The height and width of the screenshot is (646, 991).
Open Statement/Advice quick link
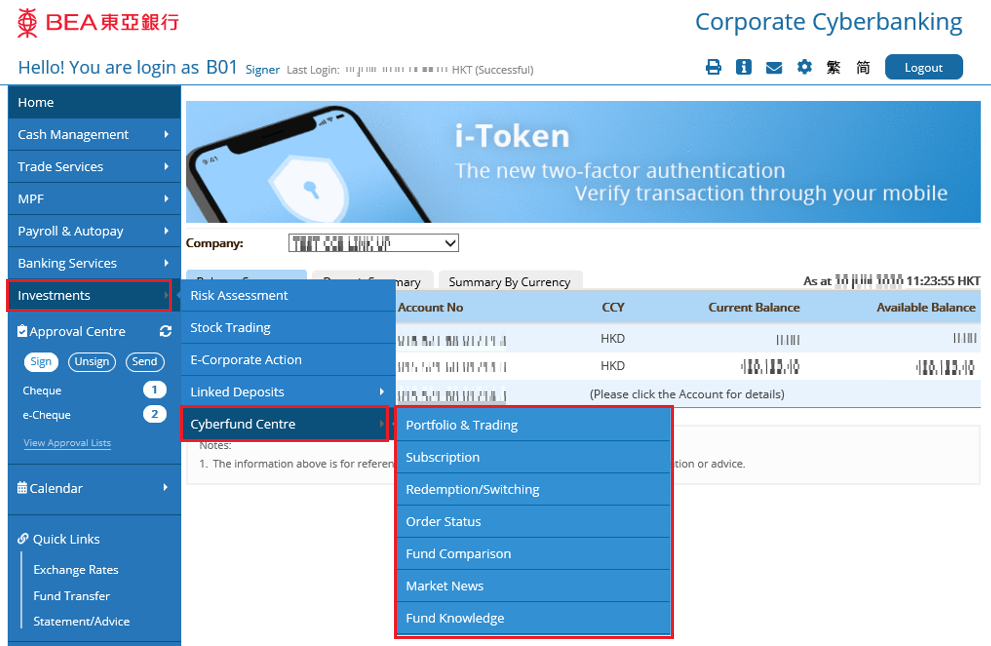[x=82, y=621]
